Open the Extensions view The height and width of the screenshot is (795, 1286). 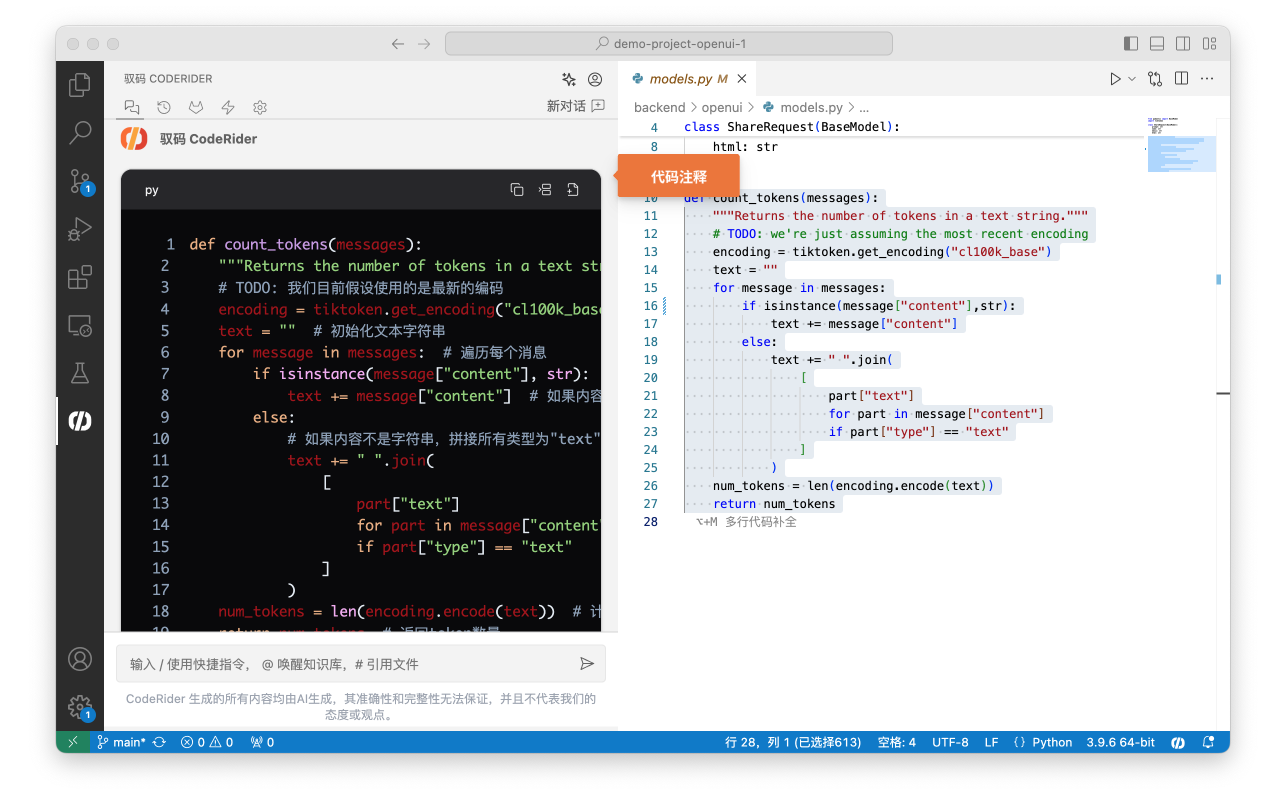pyautogui.click(x=80, y=277)
